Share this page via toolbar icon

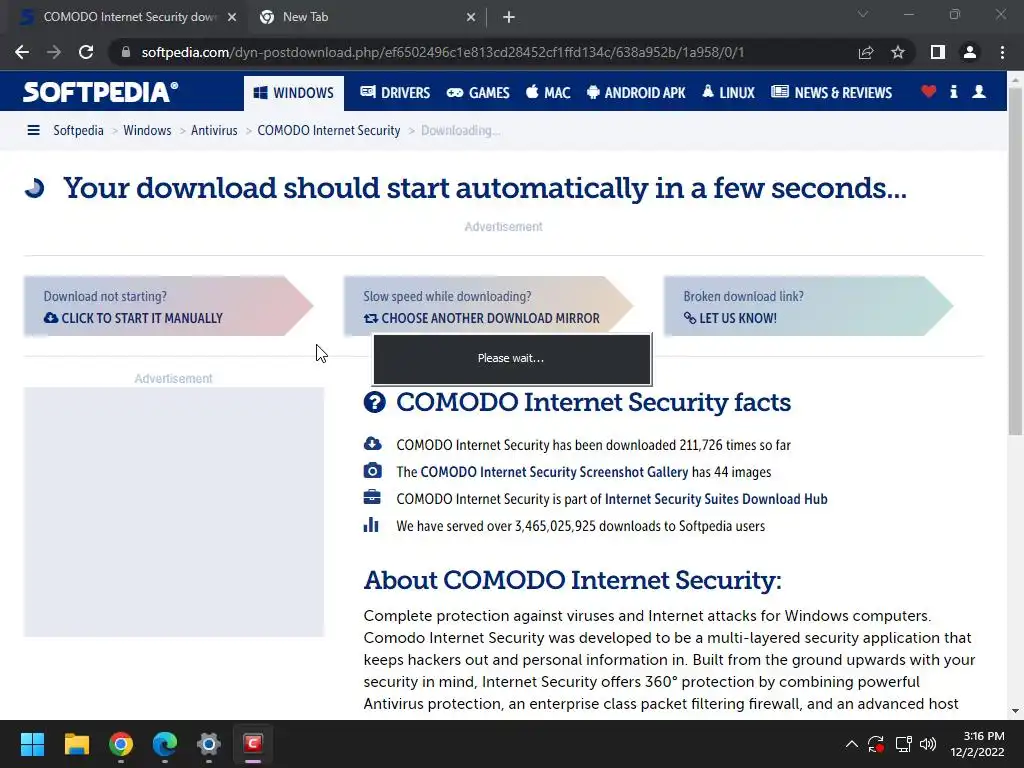(x=866, y=52)
